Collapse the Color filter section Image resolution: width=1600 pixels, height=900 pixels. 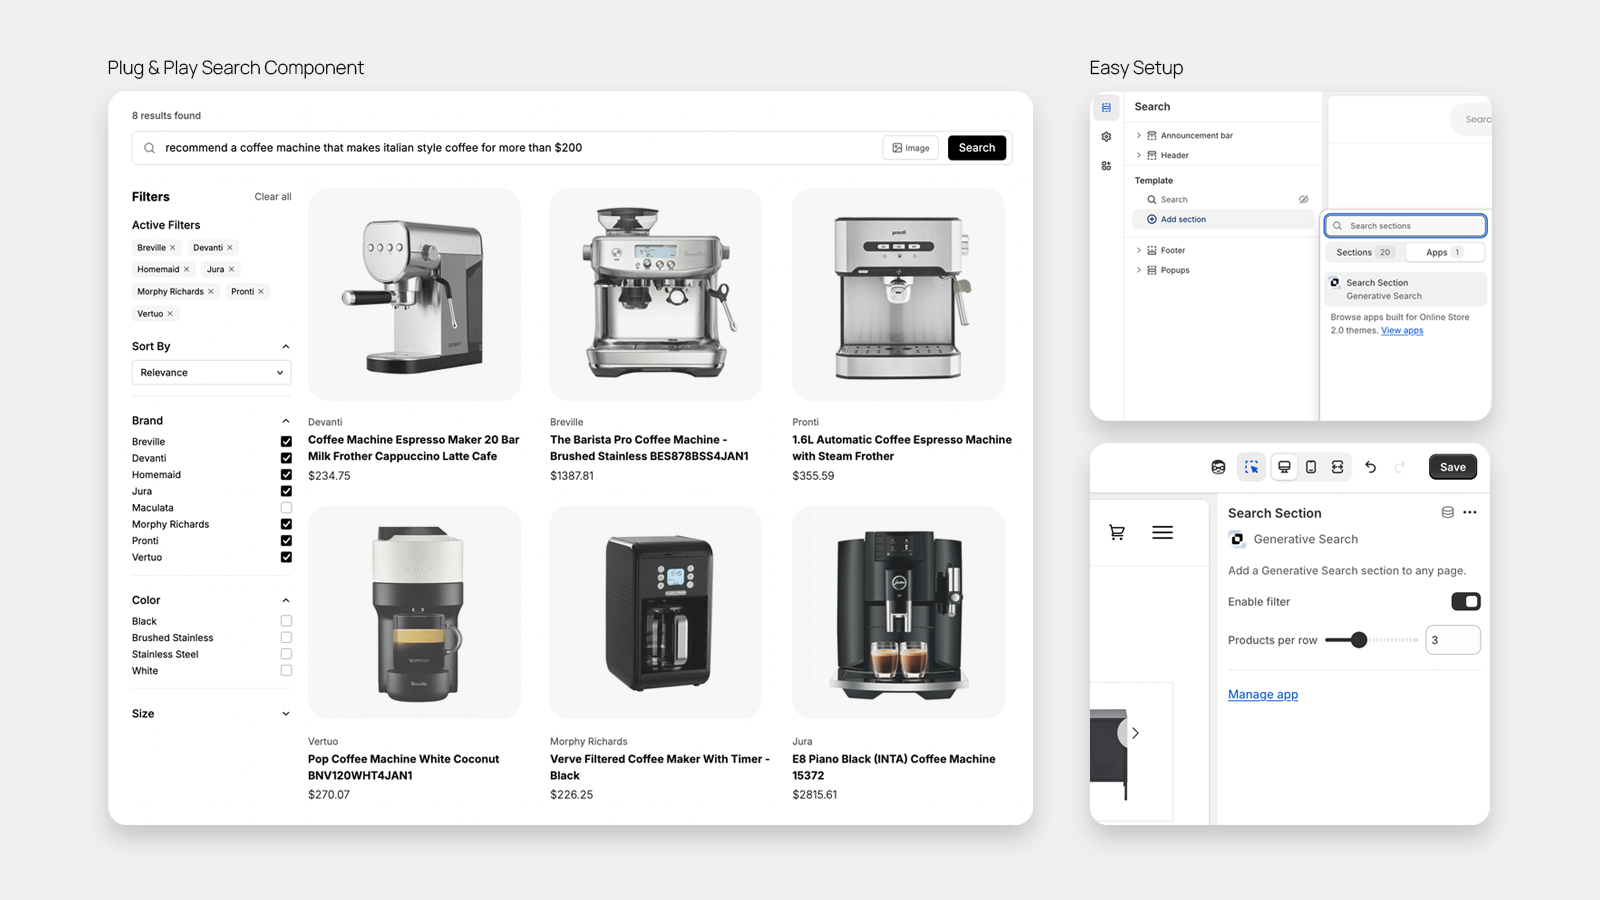point(286,600)
